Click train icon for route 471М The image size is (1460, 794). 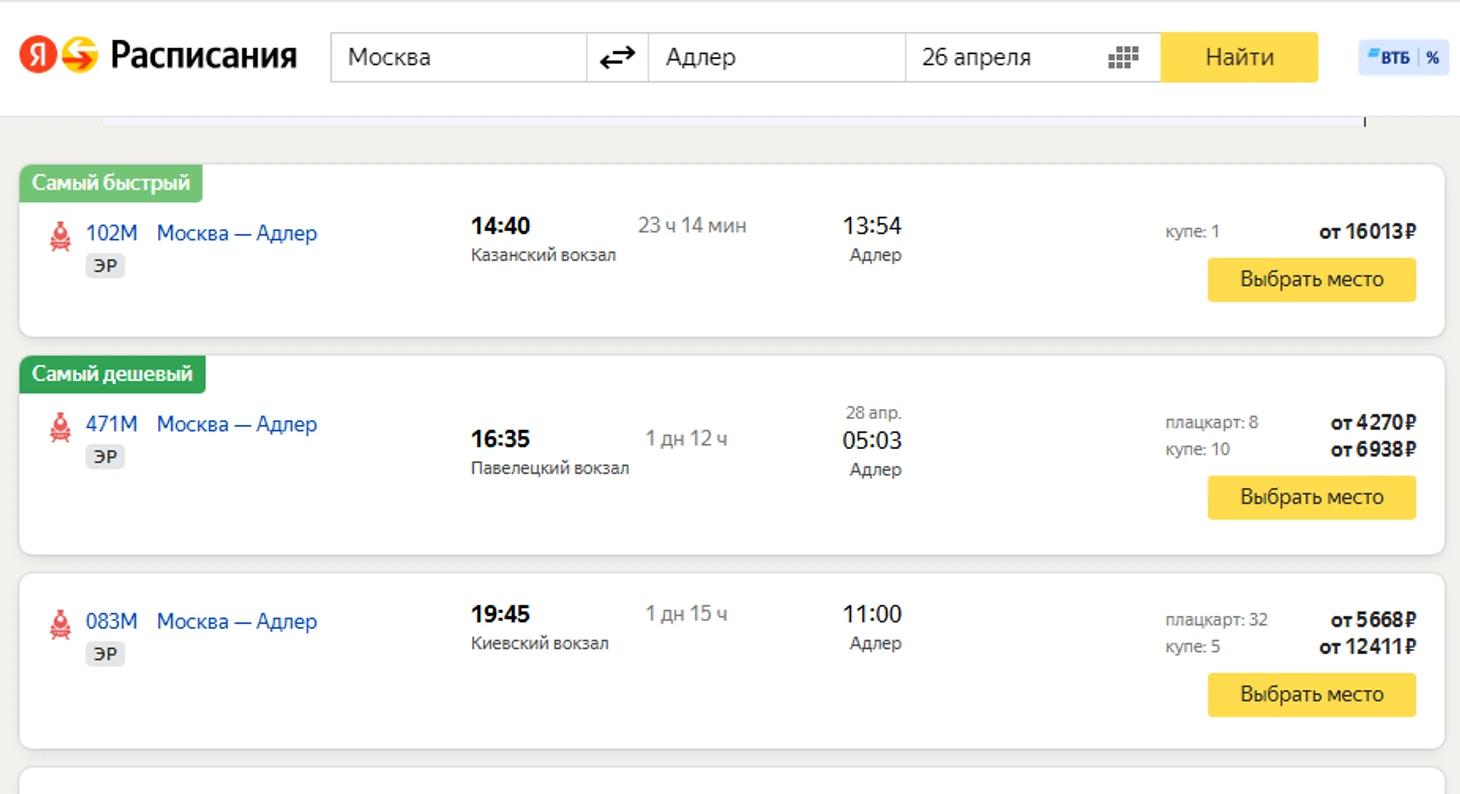tap(61, 427)
